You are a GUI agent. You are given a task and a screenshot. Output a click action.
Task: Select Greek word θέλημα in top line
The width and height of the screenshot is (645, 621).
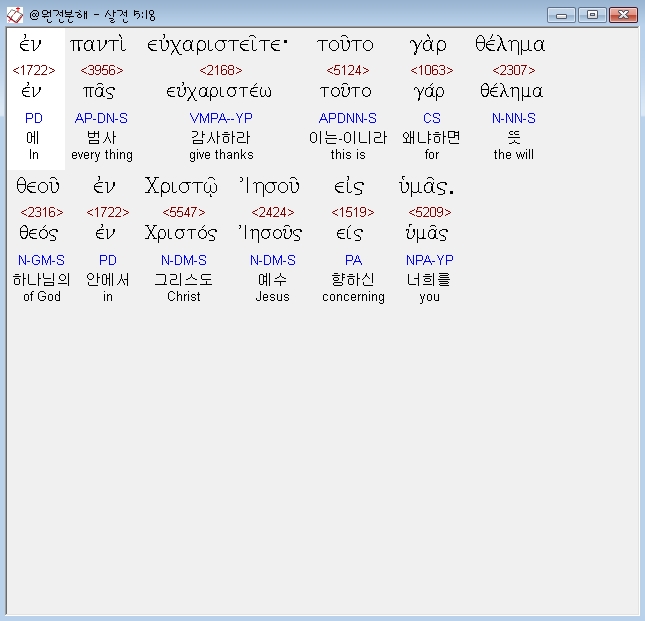click(510, 44)
